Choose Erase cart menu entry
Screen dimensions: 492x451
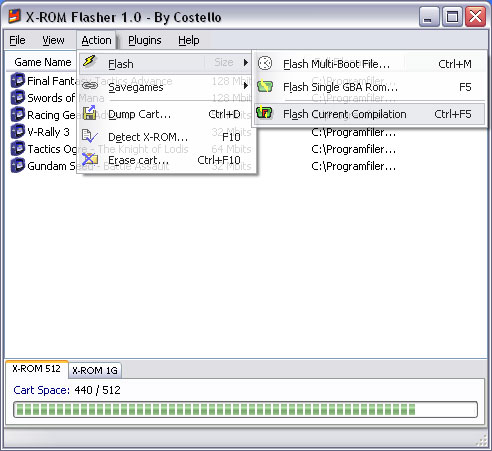[166, 160]
